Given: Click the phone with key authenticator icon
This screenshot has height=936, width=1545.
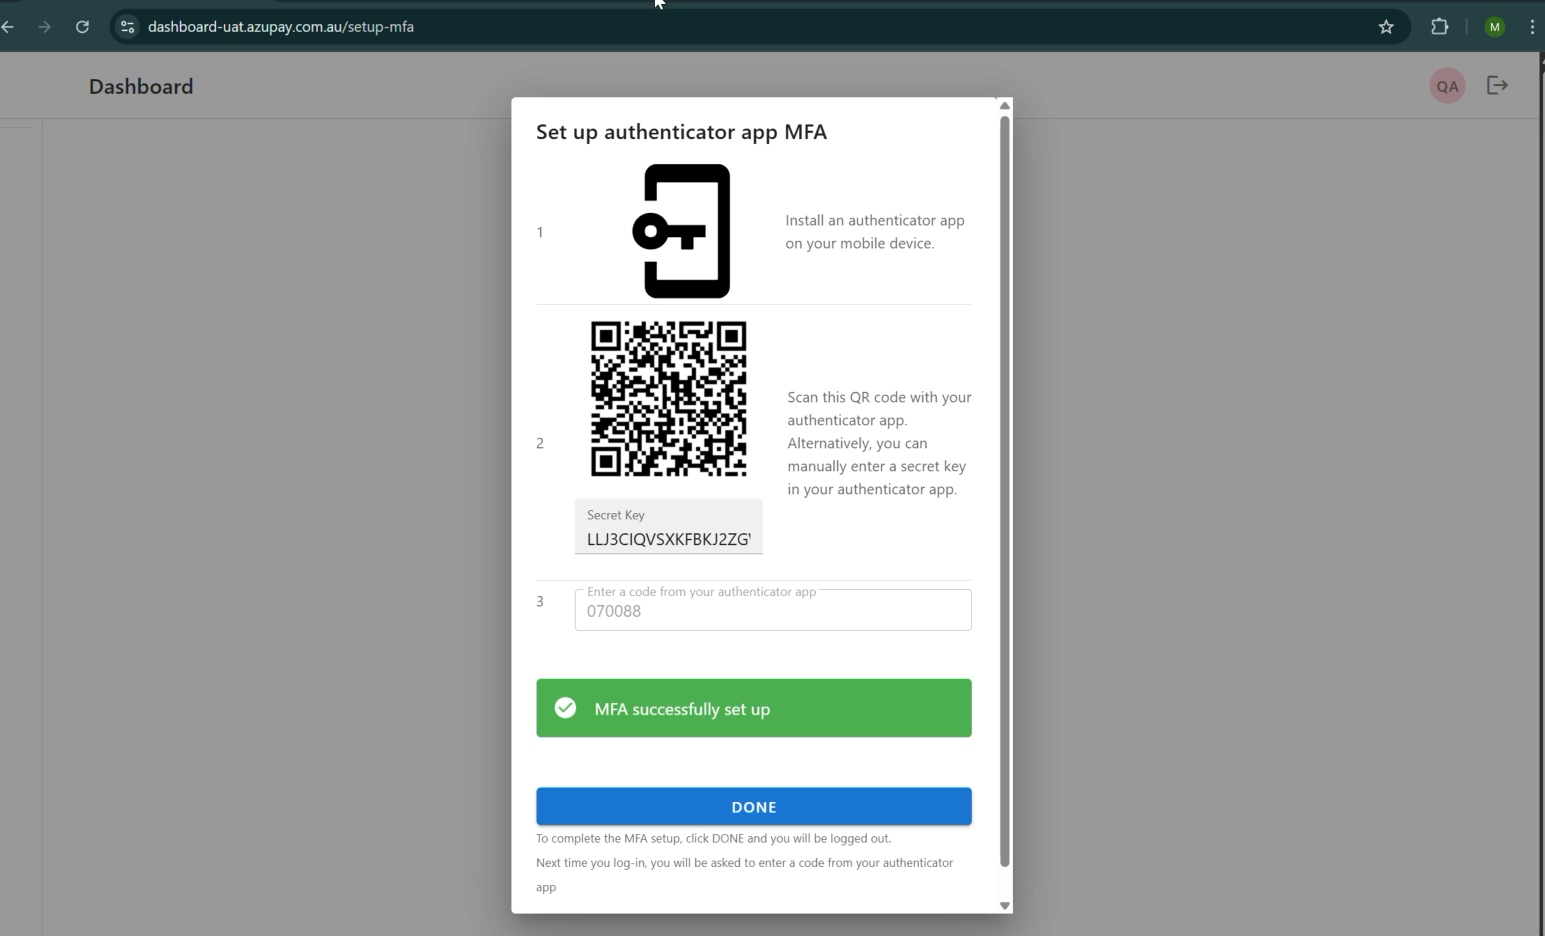Looking at the screenshot, I should (x=682, y=231).
